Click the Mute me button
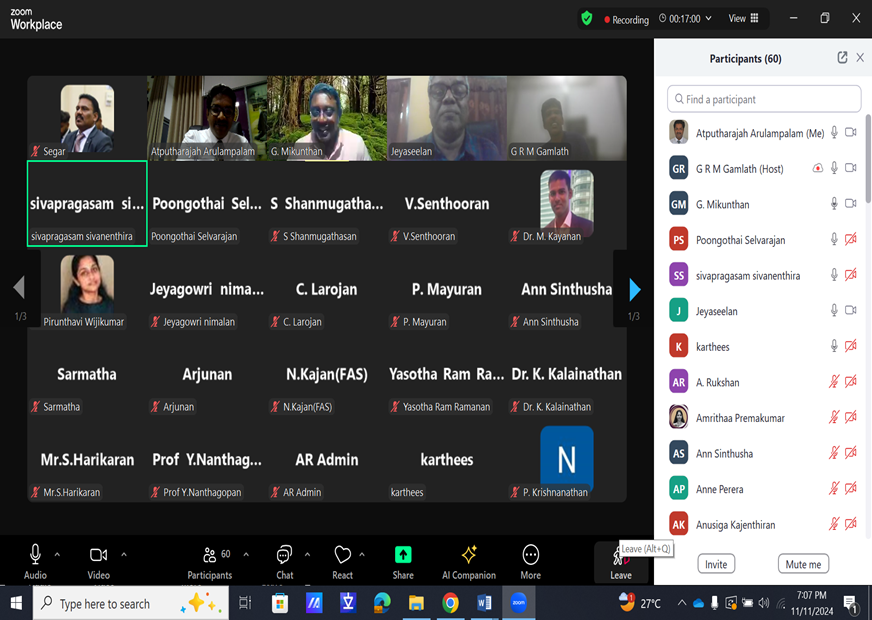The height and width of the screenshot is (620, 872). tap(803, 564)
